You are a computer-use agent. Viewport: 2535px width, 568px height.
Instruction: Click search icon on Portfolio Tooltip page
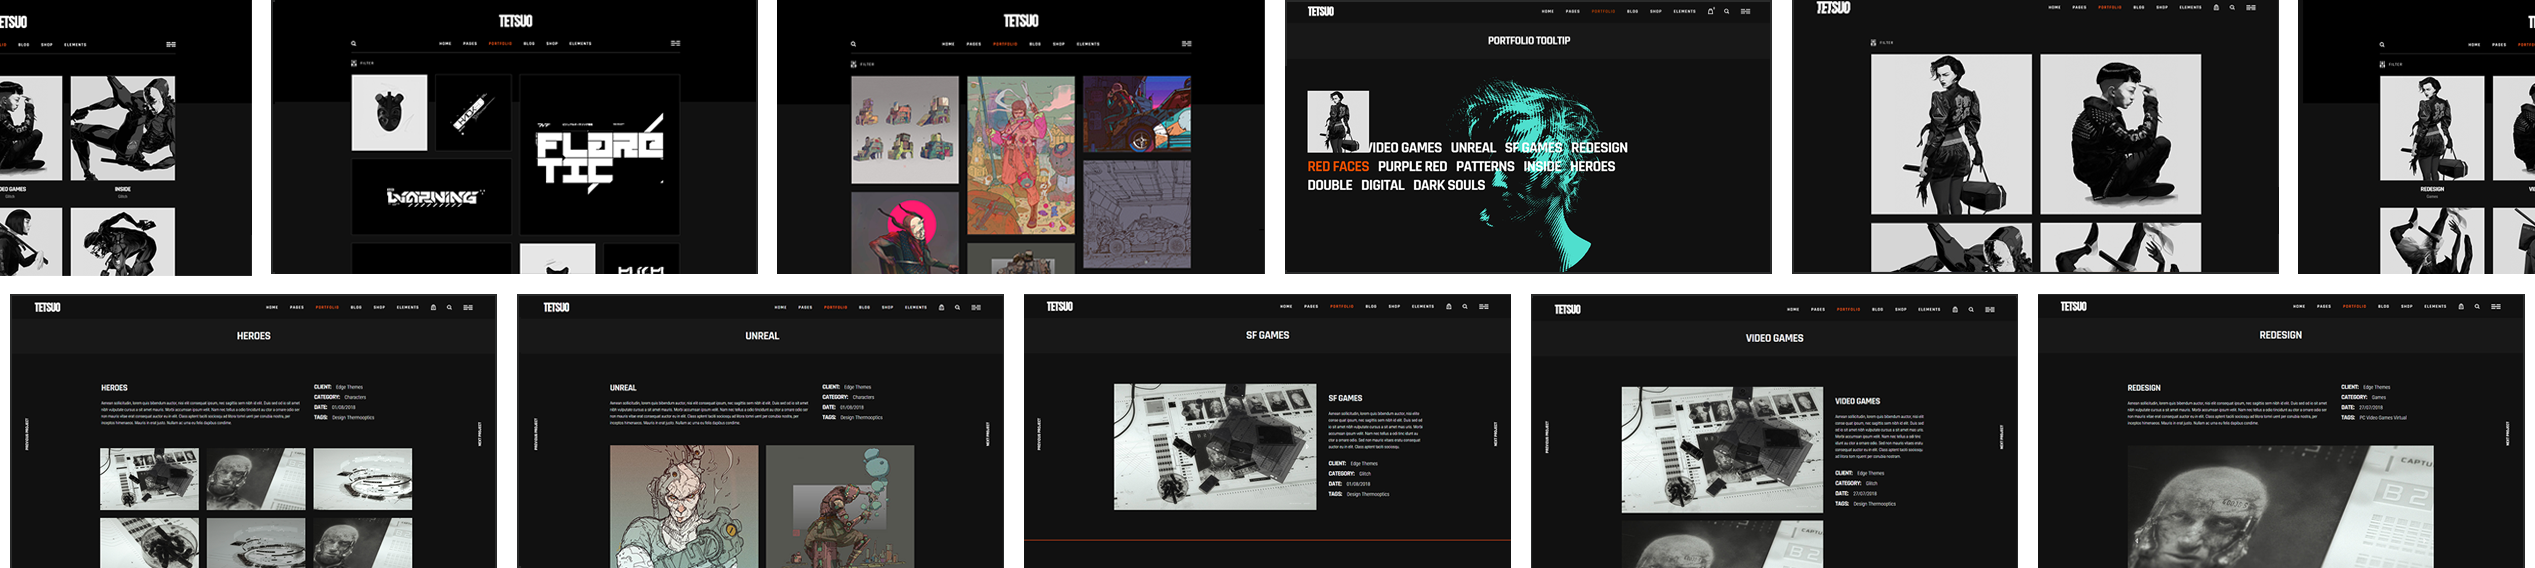[x=1726, y=12]
